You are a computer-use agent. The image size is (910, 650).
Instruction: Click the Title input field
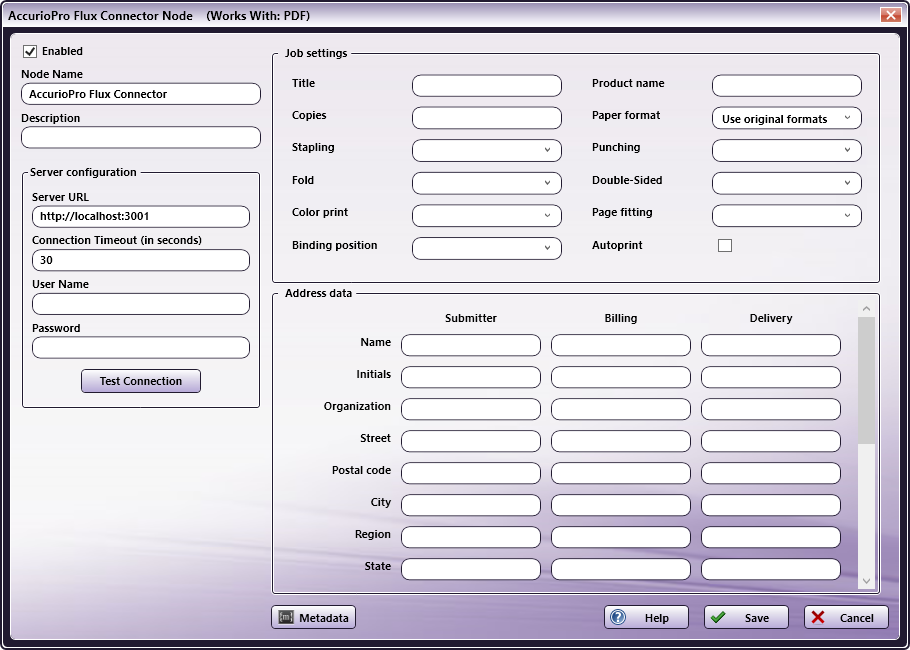click(487, 85)
